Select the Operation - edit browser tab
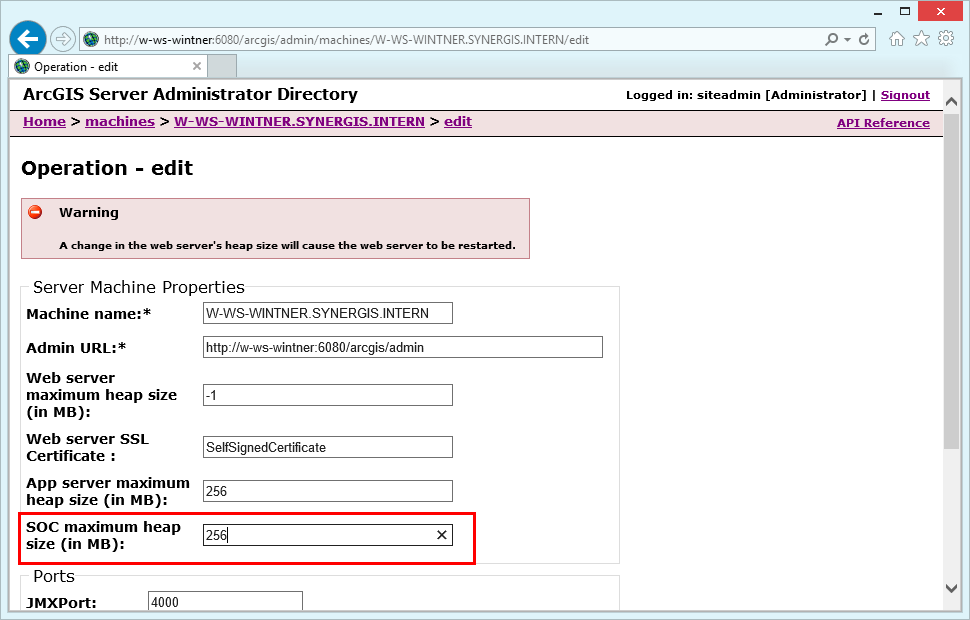The width and height of the screenshot is (970, 620). coord(100,65)
